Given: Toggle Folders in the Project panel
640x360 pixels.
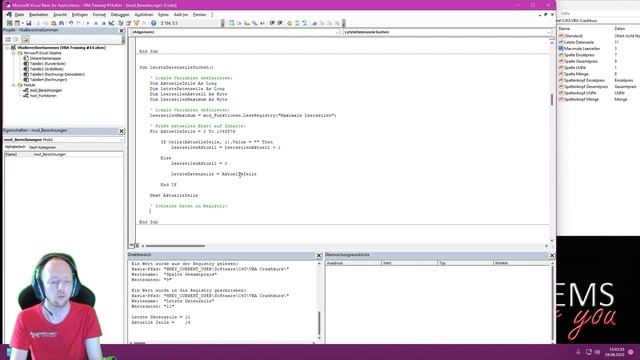Looking at the screenshot, I should tap(25, 39).
